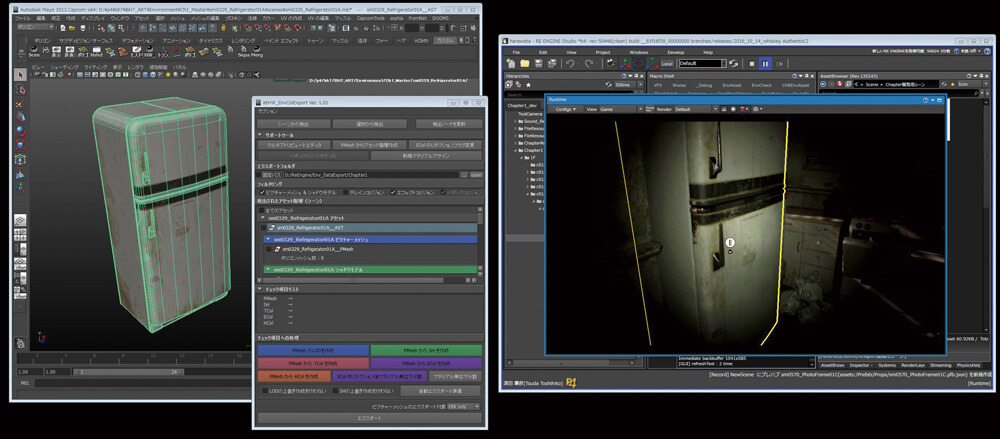Viewport: 1000px width, 439px height.
Task: Select the scale gizmo icon in RE ENGINE
Action: click(651, 63)
